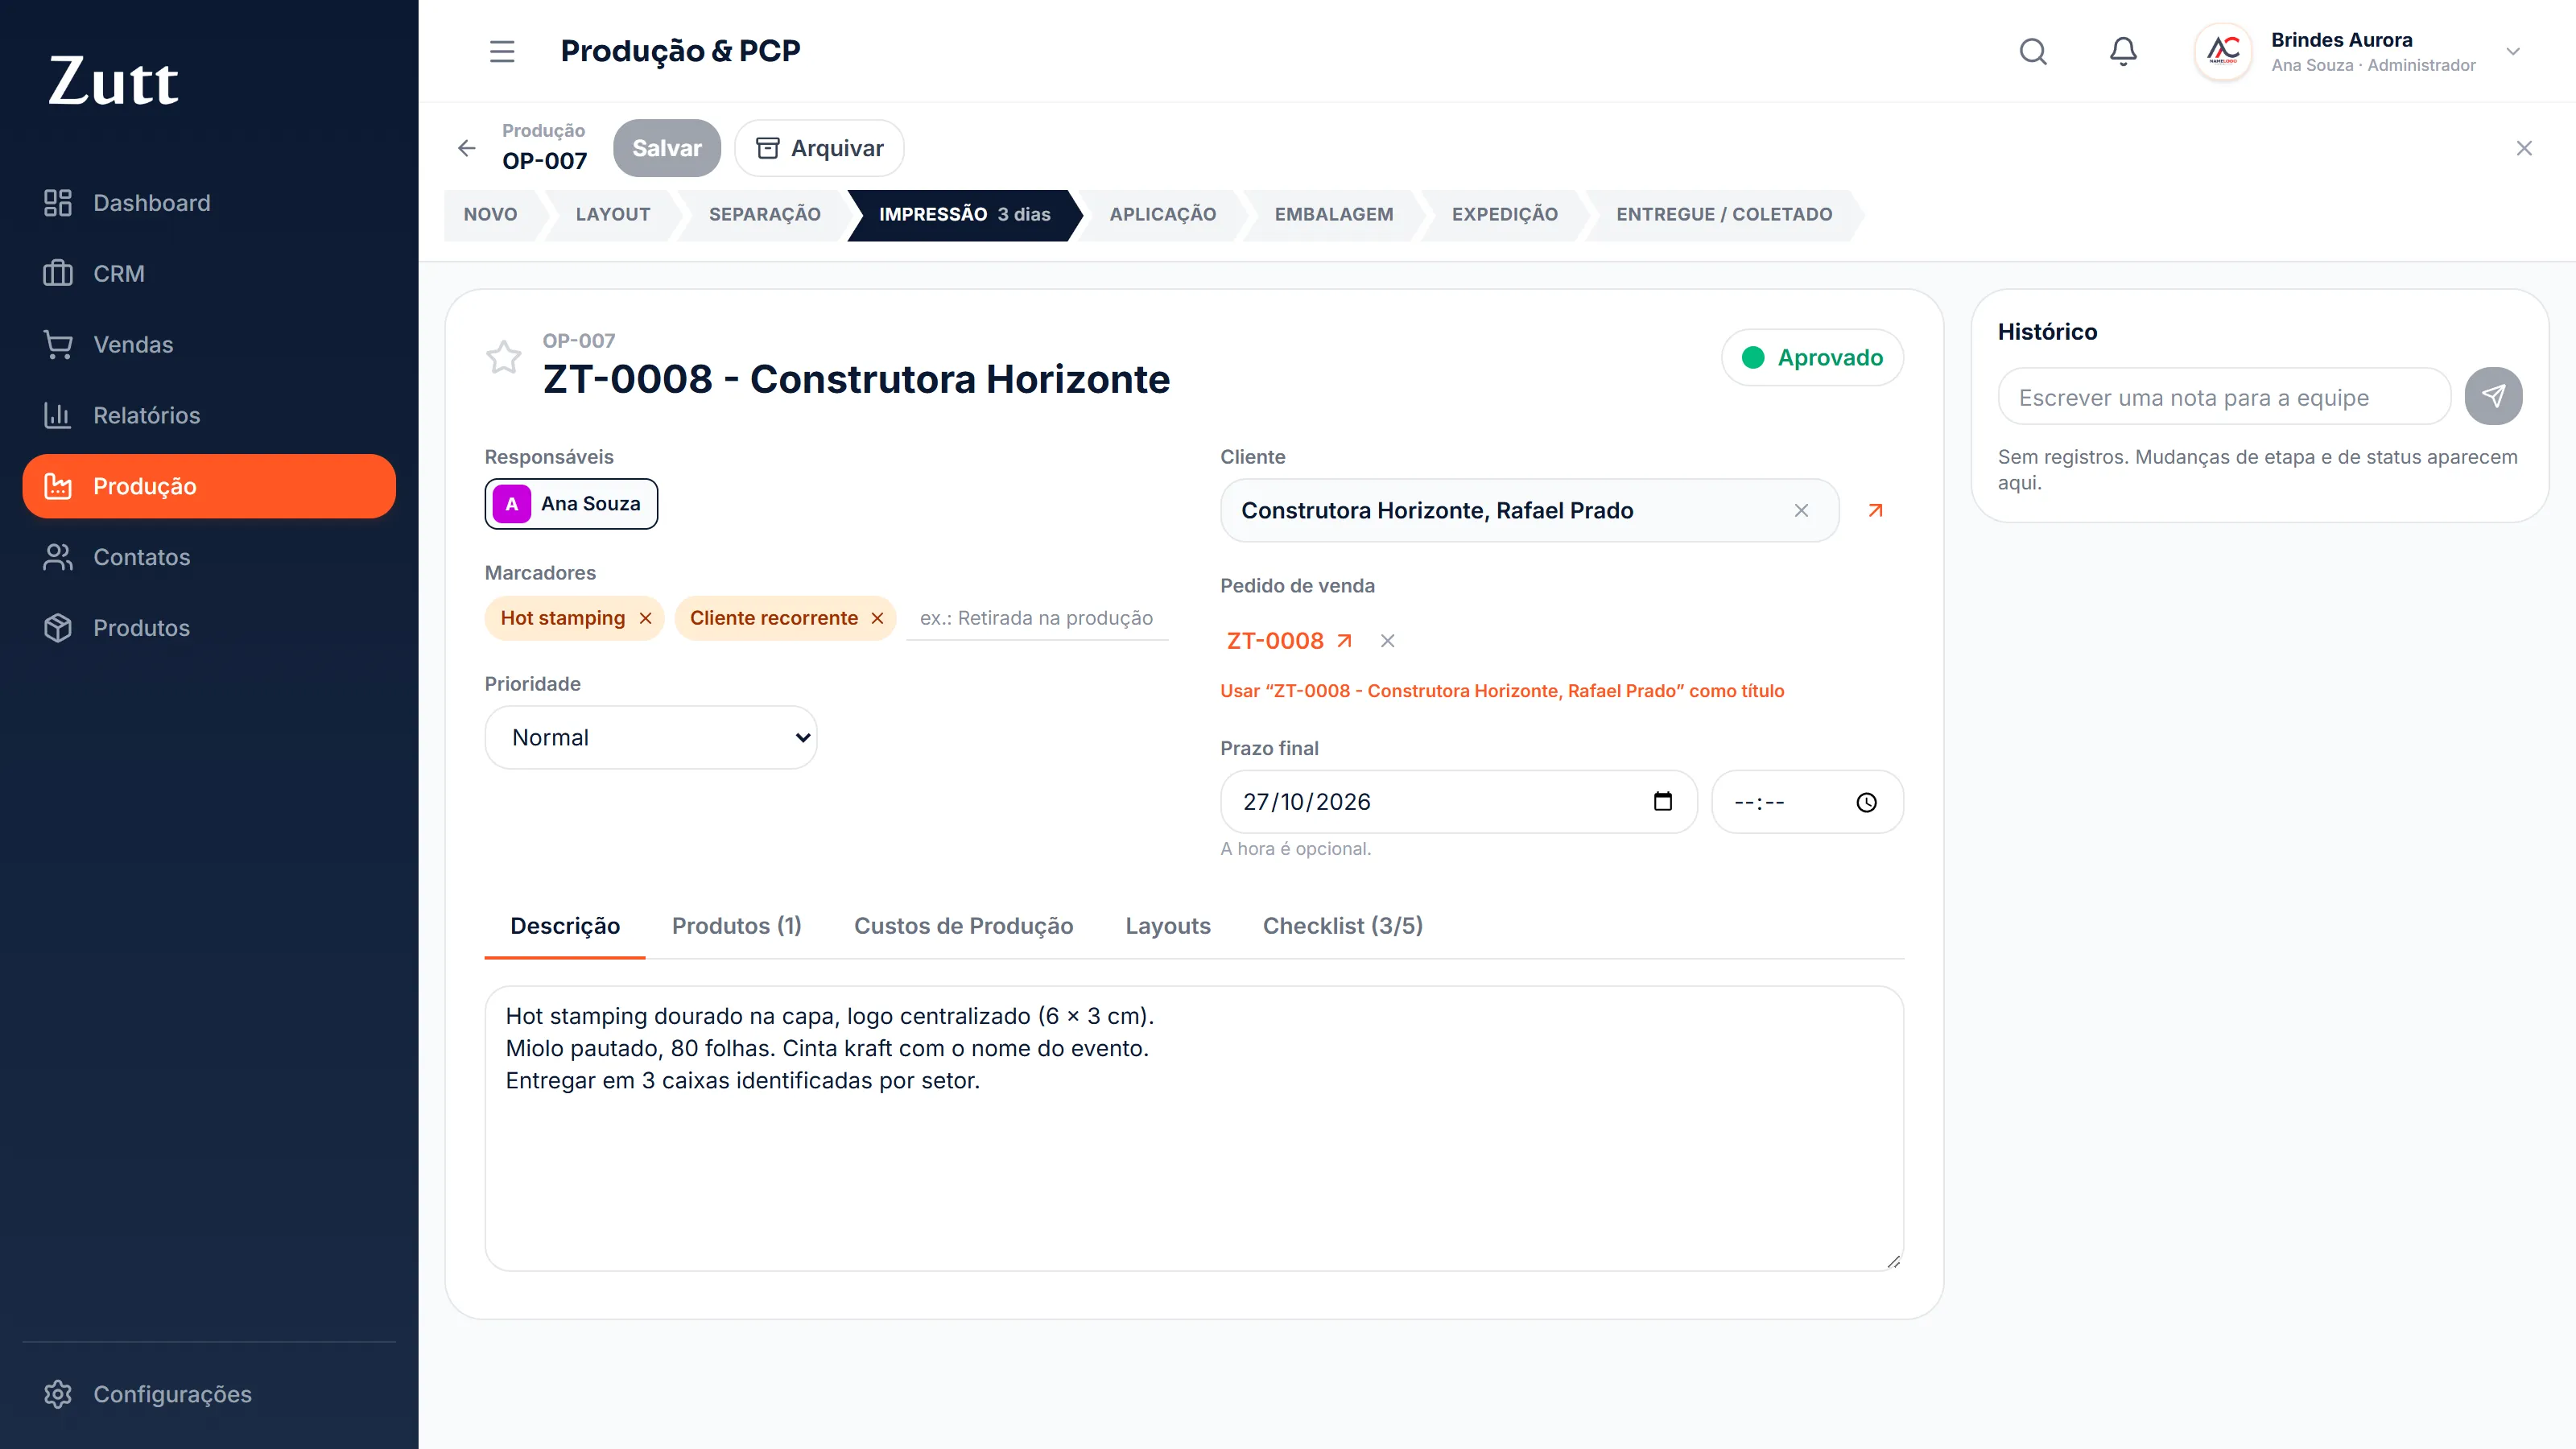Switch to the Custos de Produção tab
Viewport: 2576px width, 1449px height.
pos(963,926)
